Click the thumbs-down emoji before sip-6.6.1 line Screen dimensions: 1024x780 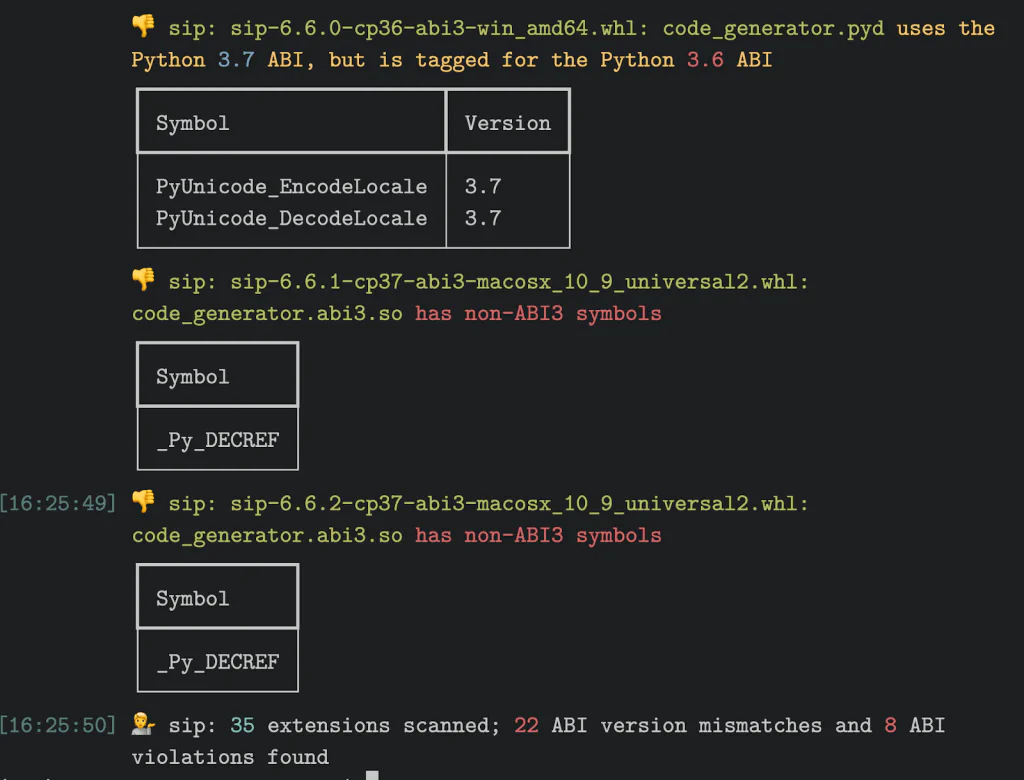click(143, 280)
